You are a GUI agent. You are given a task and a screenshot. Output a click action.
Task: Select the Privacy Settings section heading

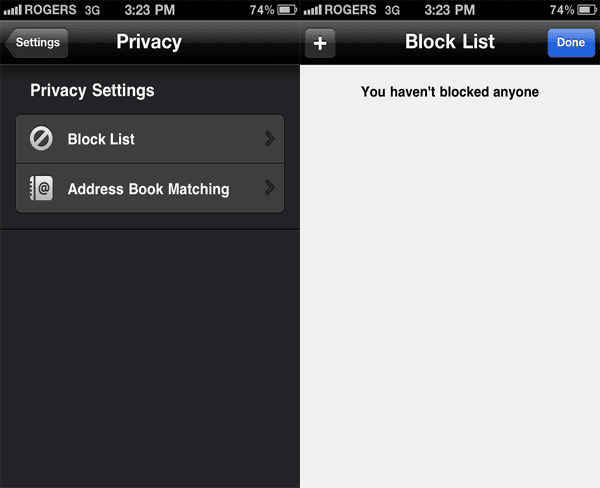[x=92, y=91]
